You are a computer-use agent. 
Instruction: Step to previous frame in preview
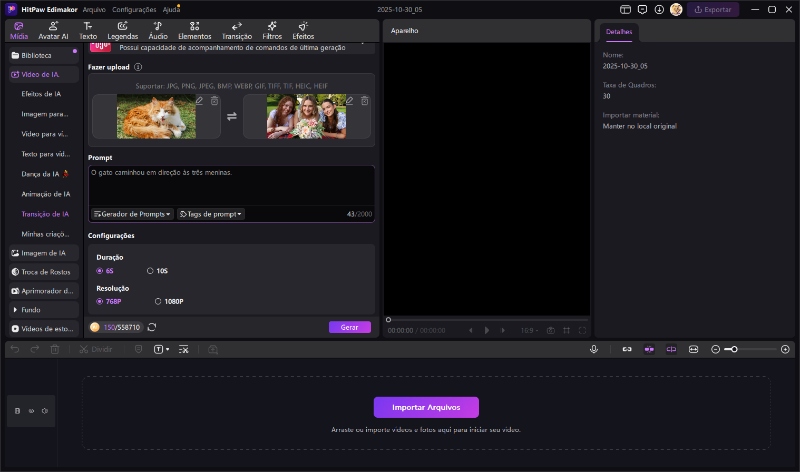(470, 331)
